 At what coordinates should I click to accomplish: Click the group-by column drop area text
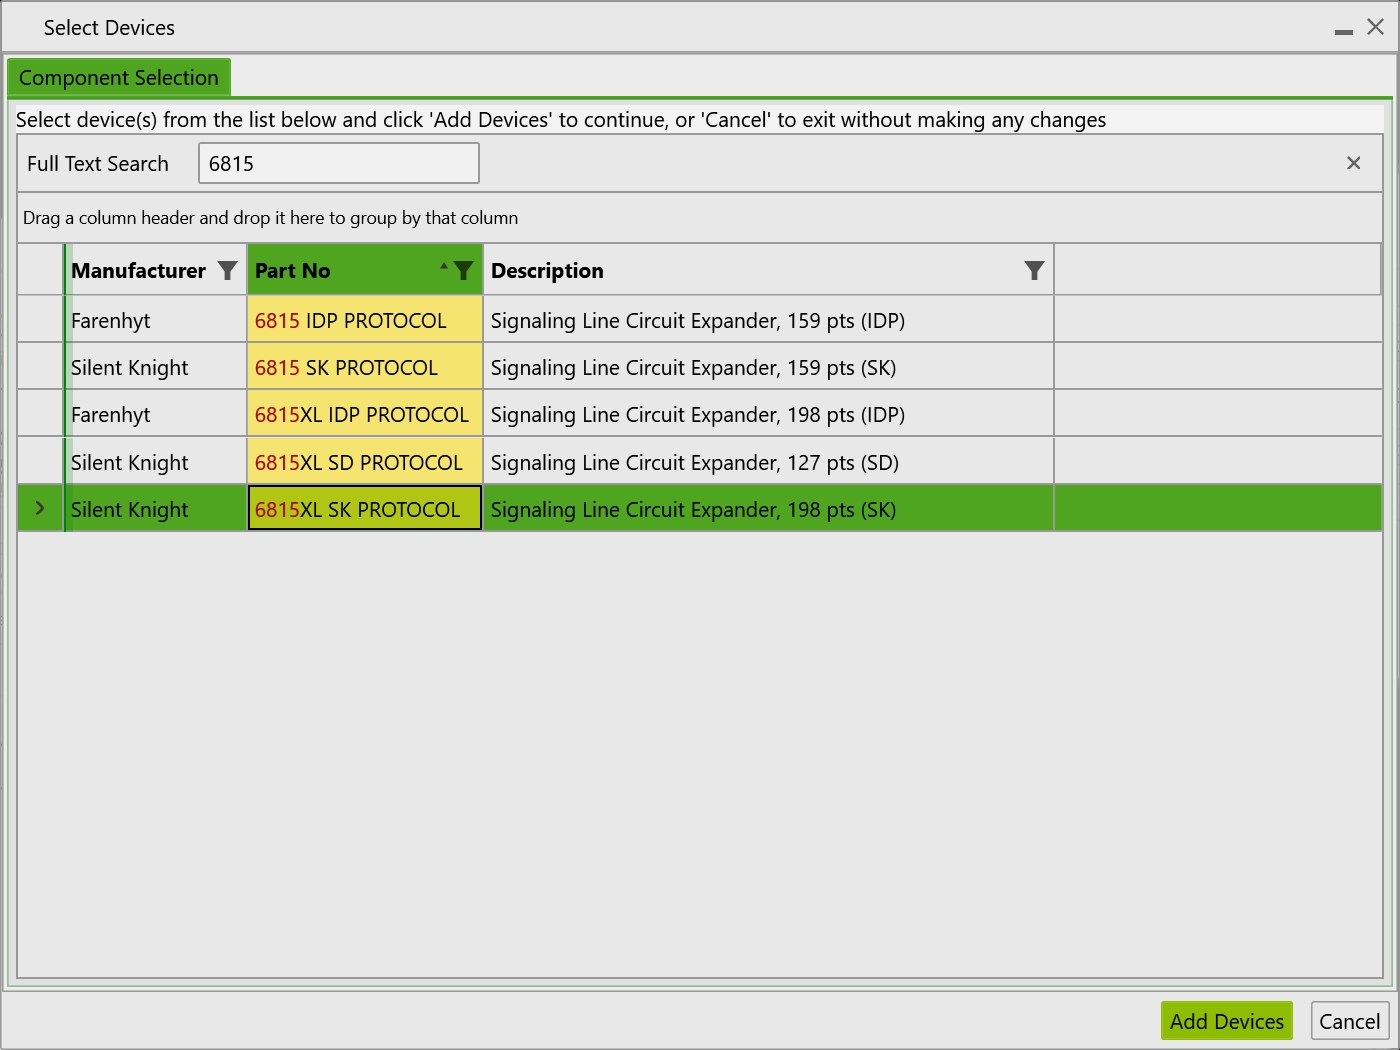(x=271, y=218)
